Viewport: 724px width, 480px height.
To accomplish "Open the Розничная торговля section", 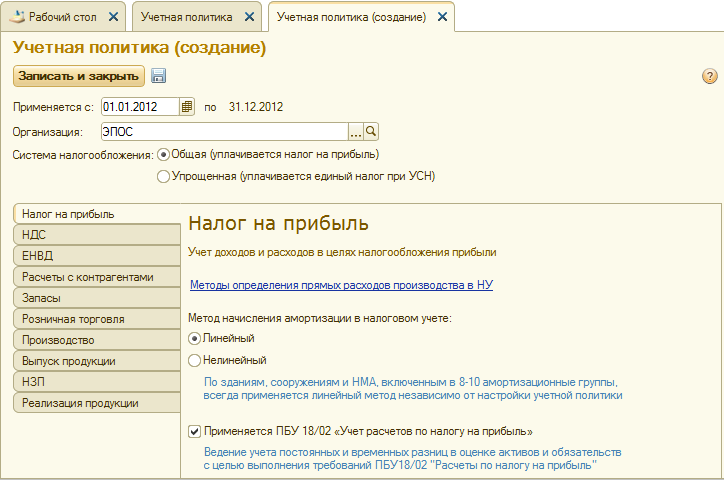I will pos(97,319).
